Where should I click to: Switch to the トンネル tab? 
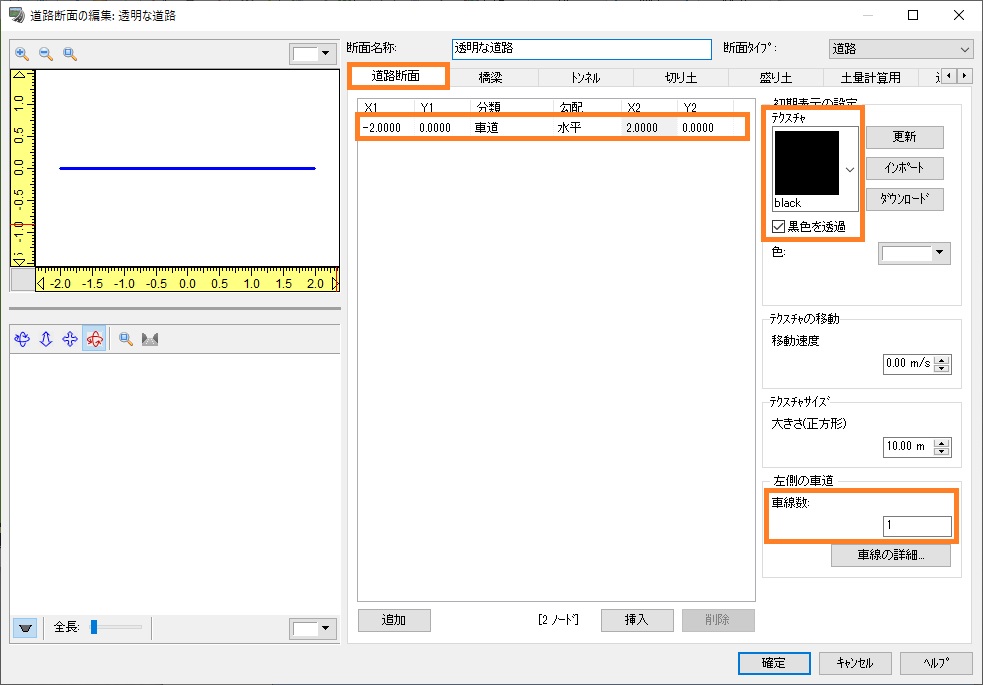[x=585, y=78]
